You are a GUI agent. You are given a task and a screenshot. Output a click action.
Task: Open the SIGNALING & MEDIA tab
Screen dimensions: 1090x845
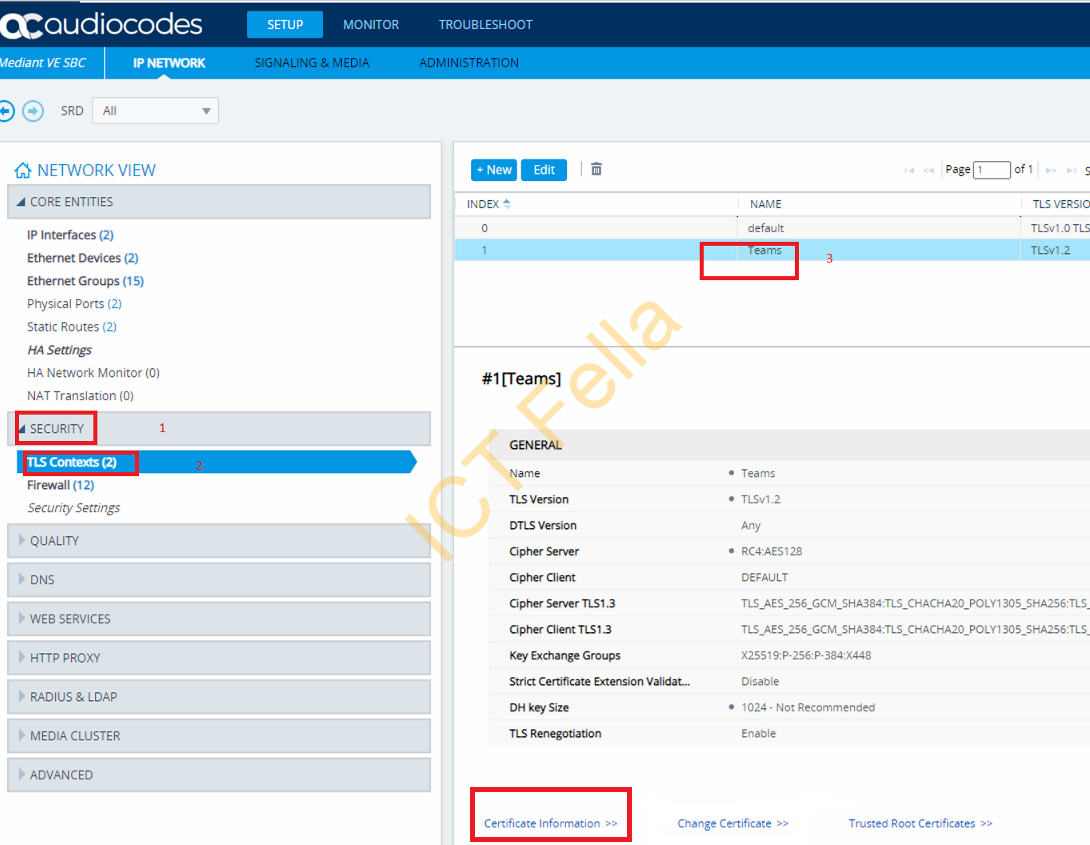click(312, 62)
